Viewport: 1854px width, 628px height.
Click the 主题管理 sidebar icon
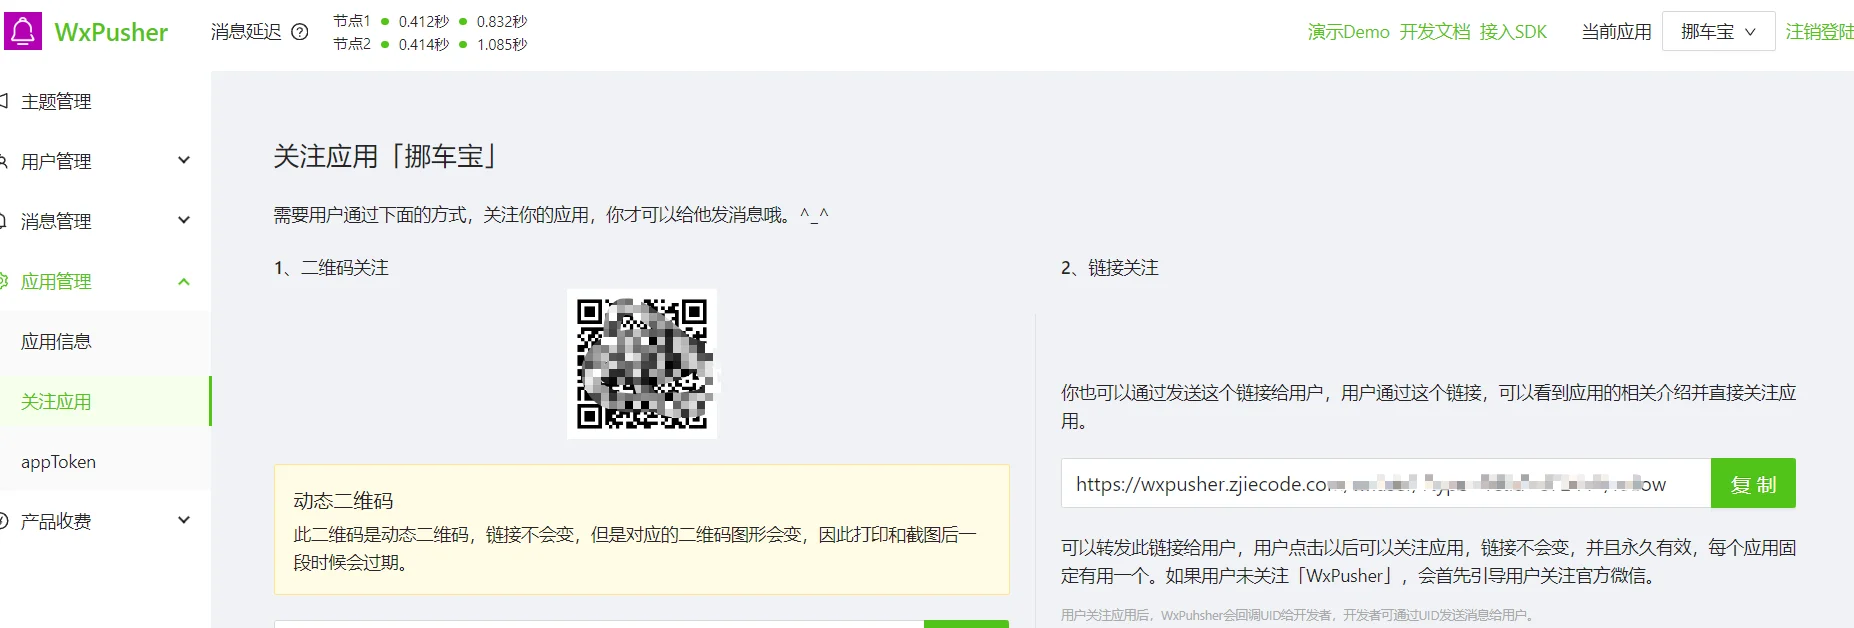(x=4, y=101)
